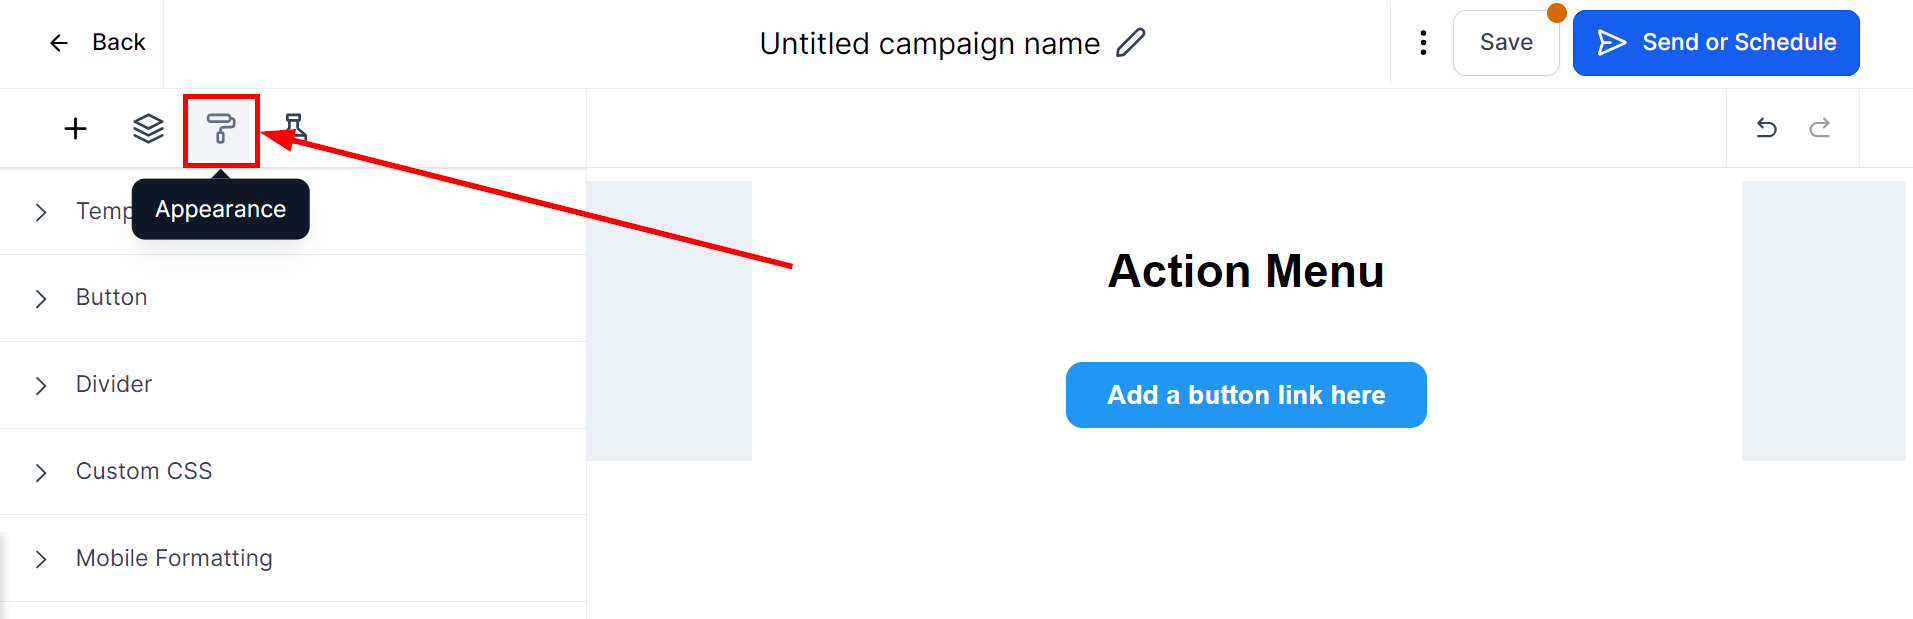Expand the Custom CSS section chevron
The width and height of the screenshot is (1913, 619).
41,472
